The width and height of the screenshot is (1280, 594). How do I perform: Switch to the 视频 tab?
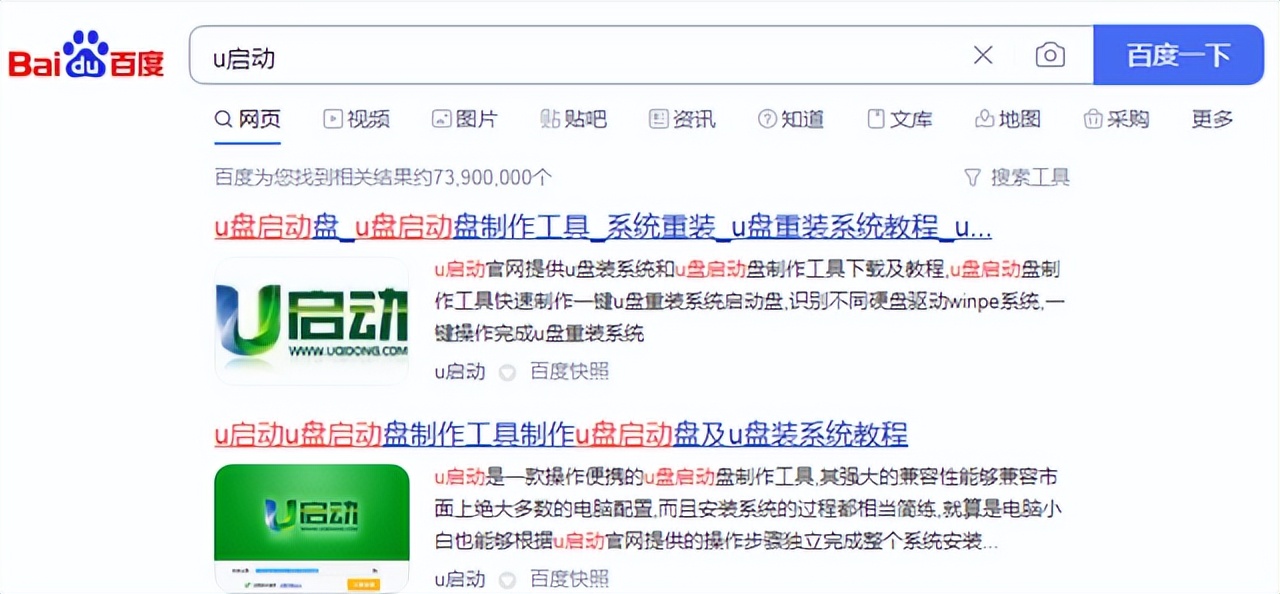(356, 118)
